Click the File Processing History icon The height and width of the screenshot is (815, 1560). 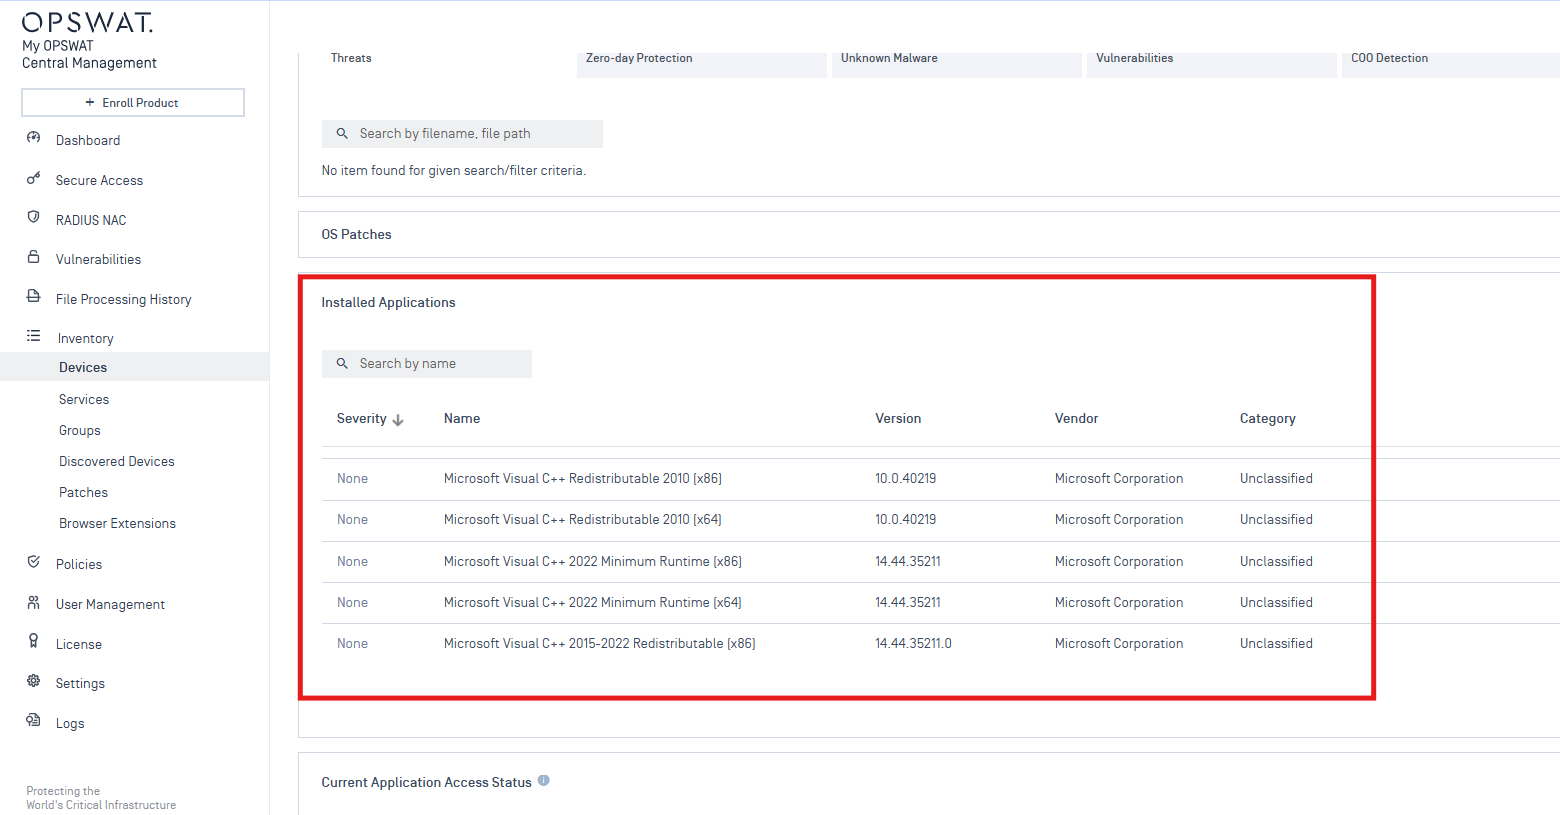pyautogui.click(x=33, y=297)
